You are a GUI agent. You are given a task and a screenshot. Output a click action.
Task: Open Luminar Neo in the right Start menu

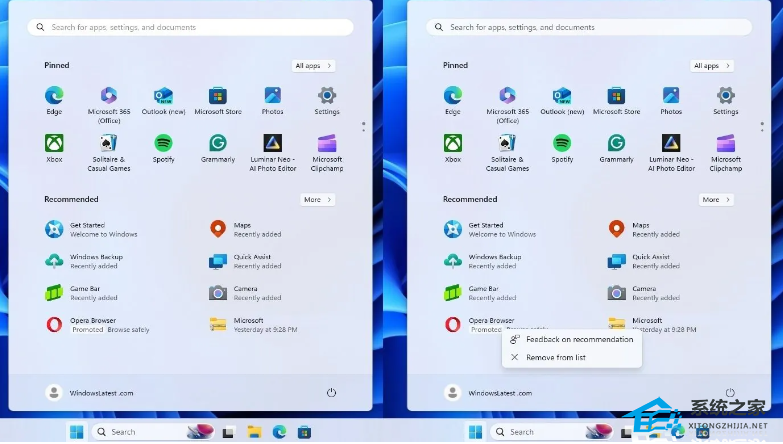671,153
